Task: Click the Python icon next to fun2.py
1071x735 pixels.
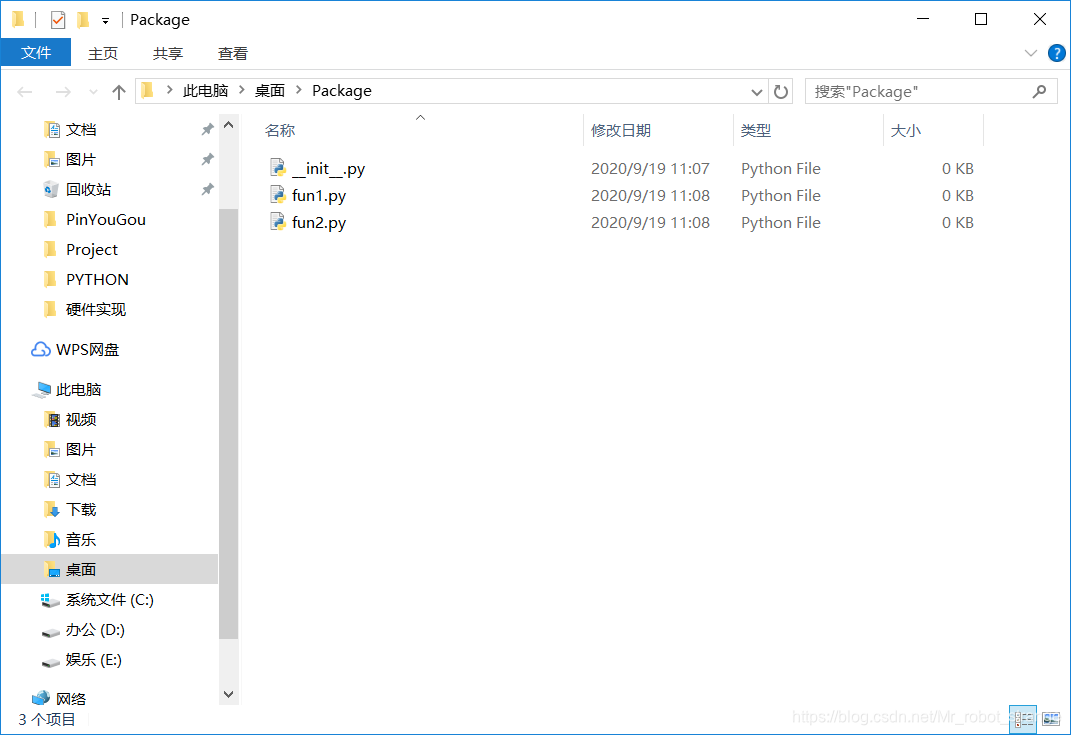Action: pos(277,222)
